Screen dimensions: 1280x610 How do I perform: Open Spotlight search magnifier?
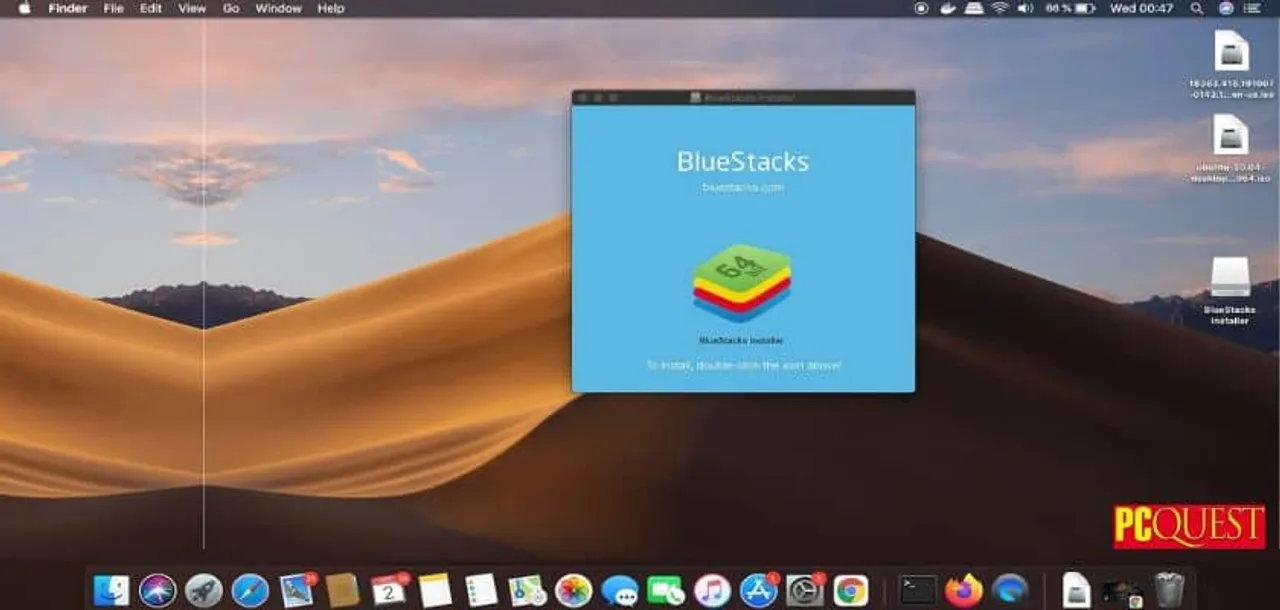click(x=1197, y=8)
